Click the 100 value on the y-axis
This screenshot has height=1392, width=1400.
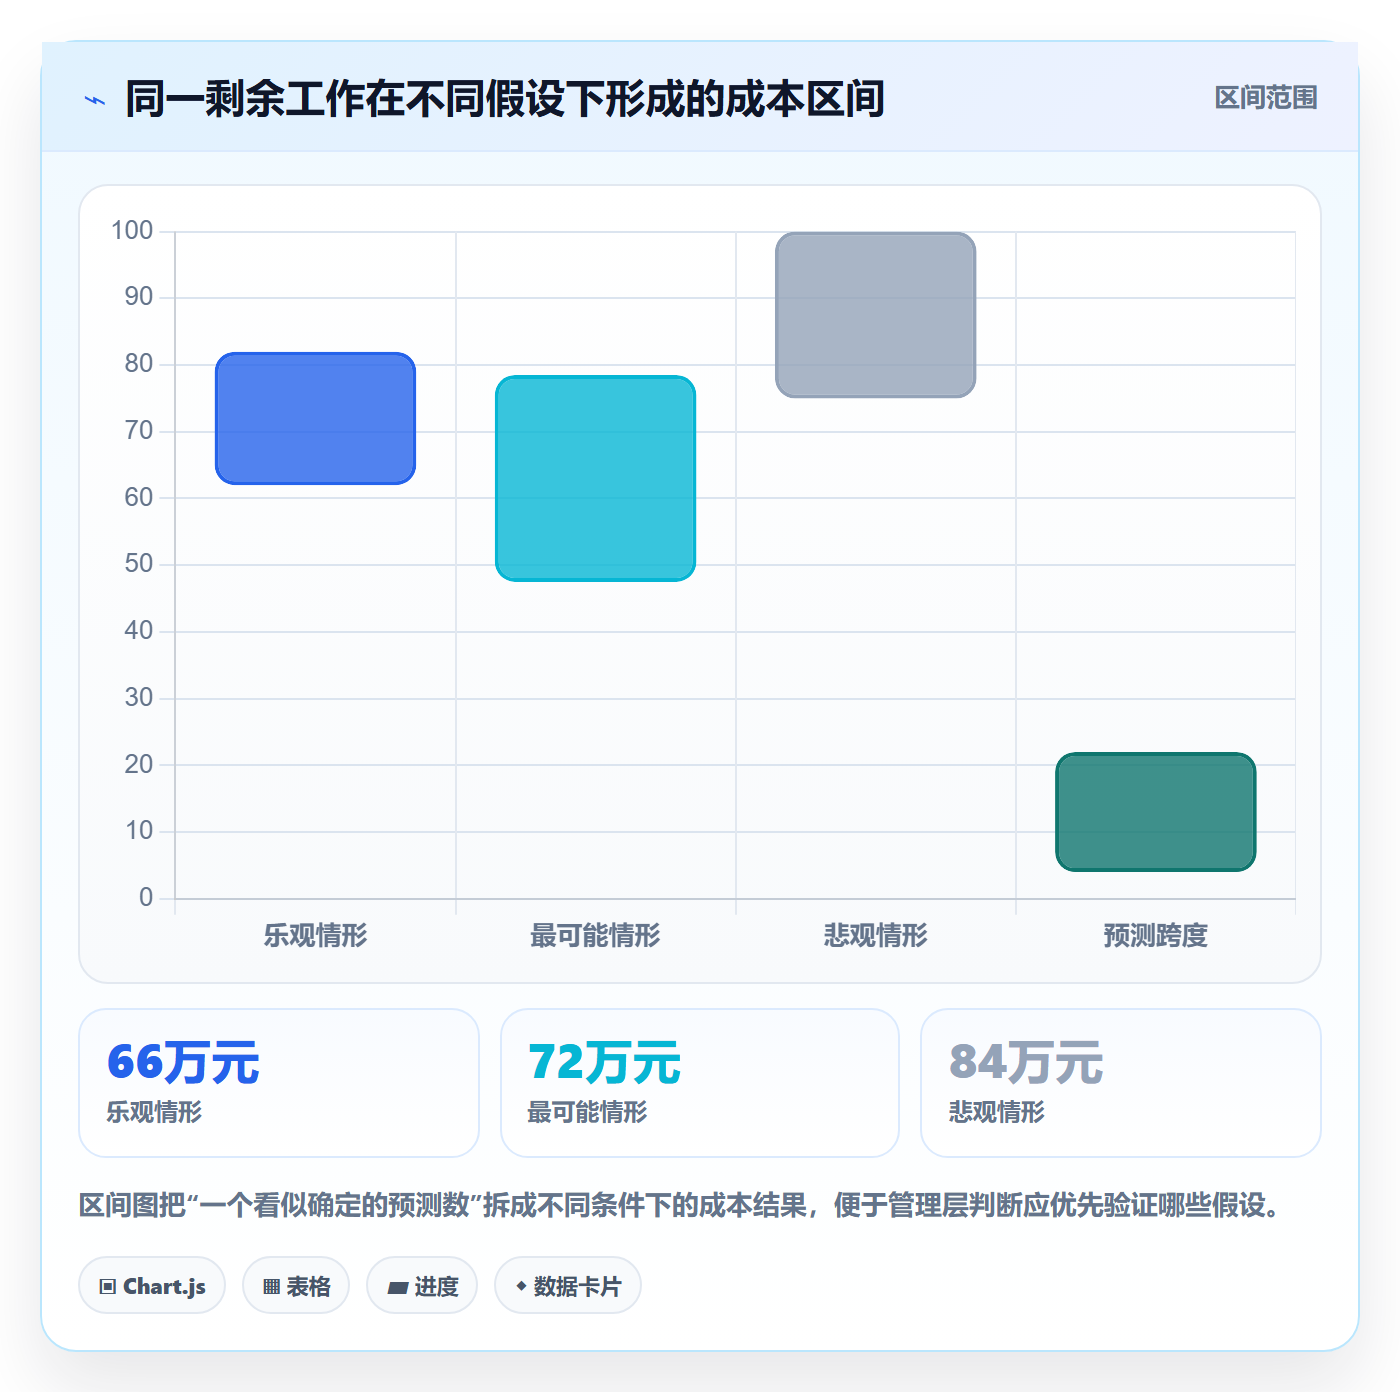click(132, 231)
